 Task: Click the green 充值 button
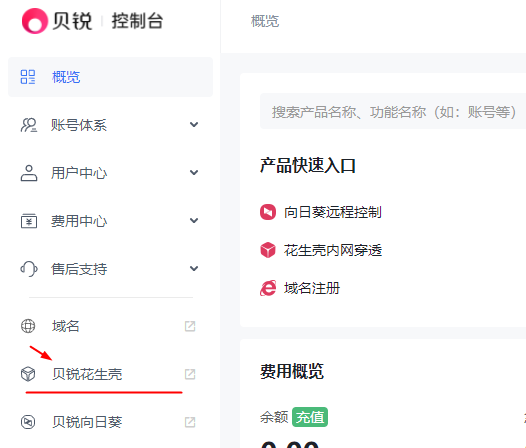click(x=310, y=417)
